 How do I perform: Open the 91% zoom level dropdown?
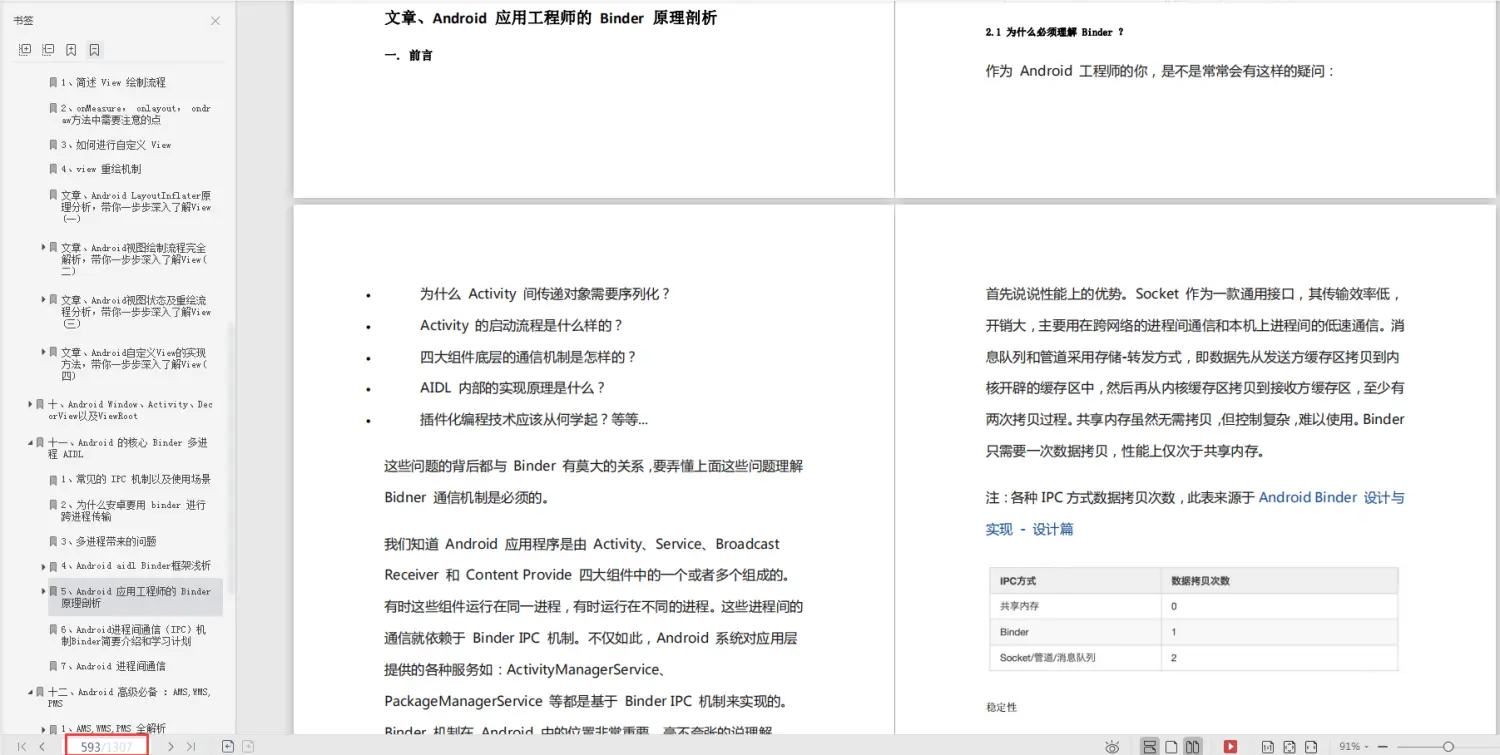click(x=1353, y=746)
